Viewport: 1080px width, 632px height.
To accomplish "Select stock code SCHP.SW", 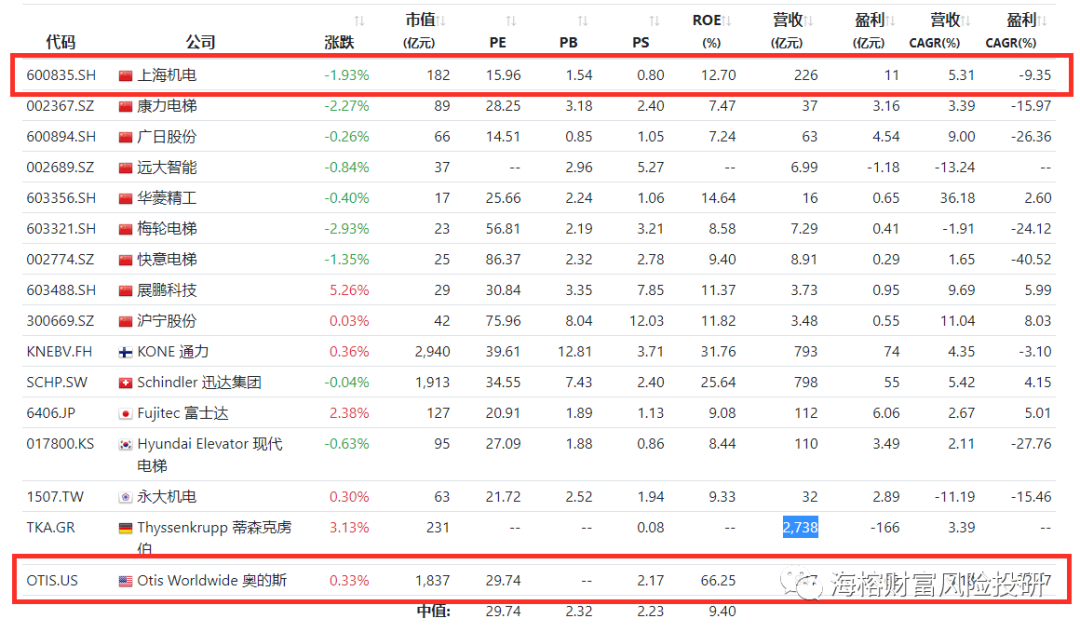I will (57, 382).
